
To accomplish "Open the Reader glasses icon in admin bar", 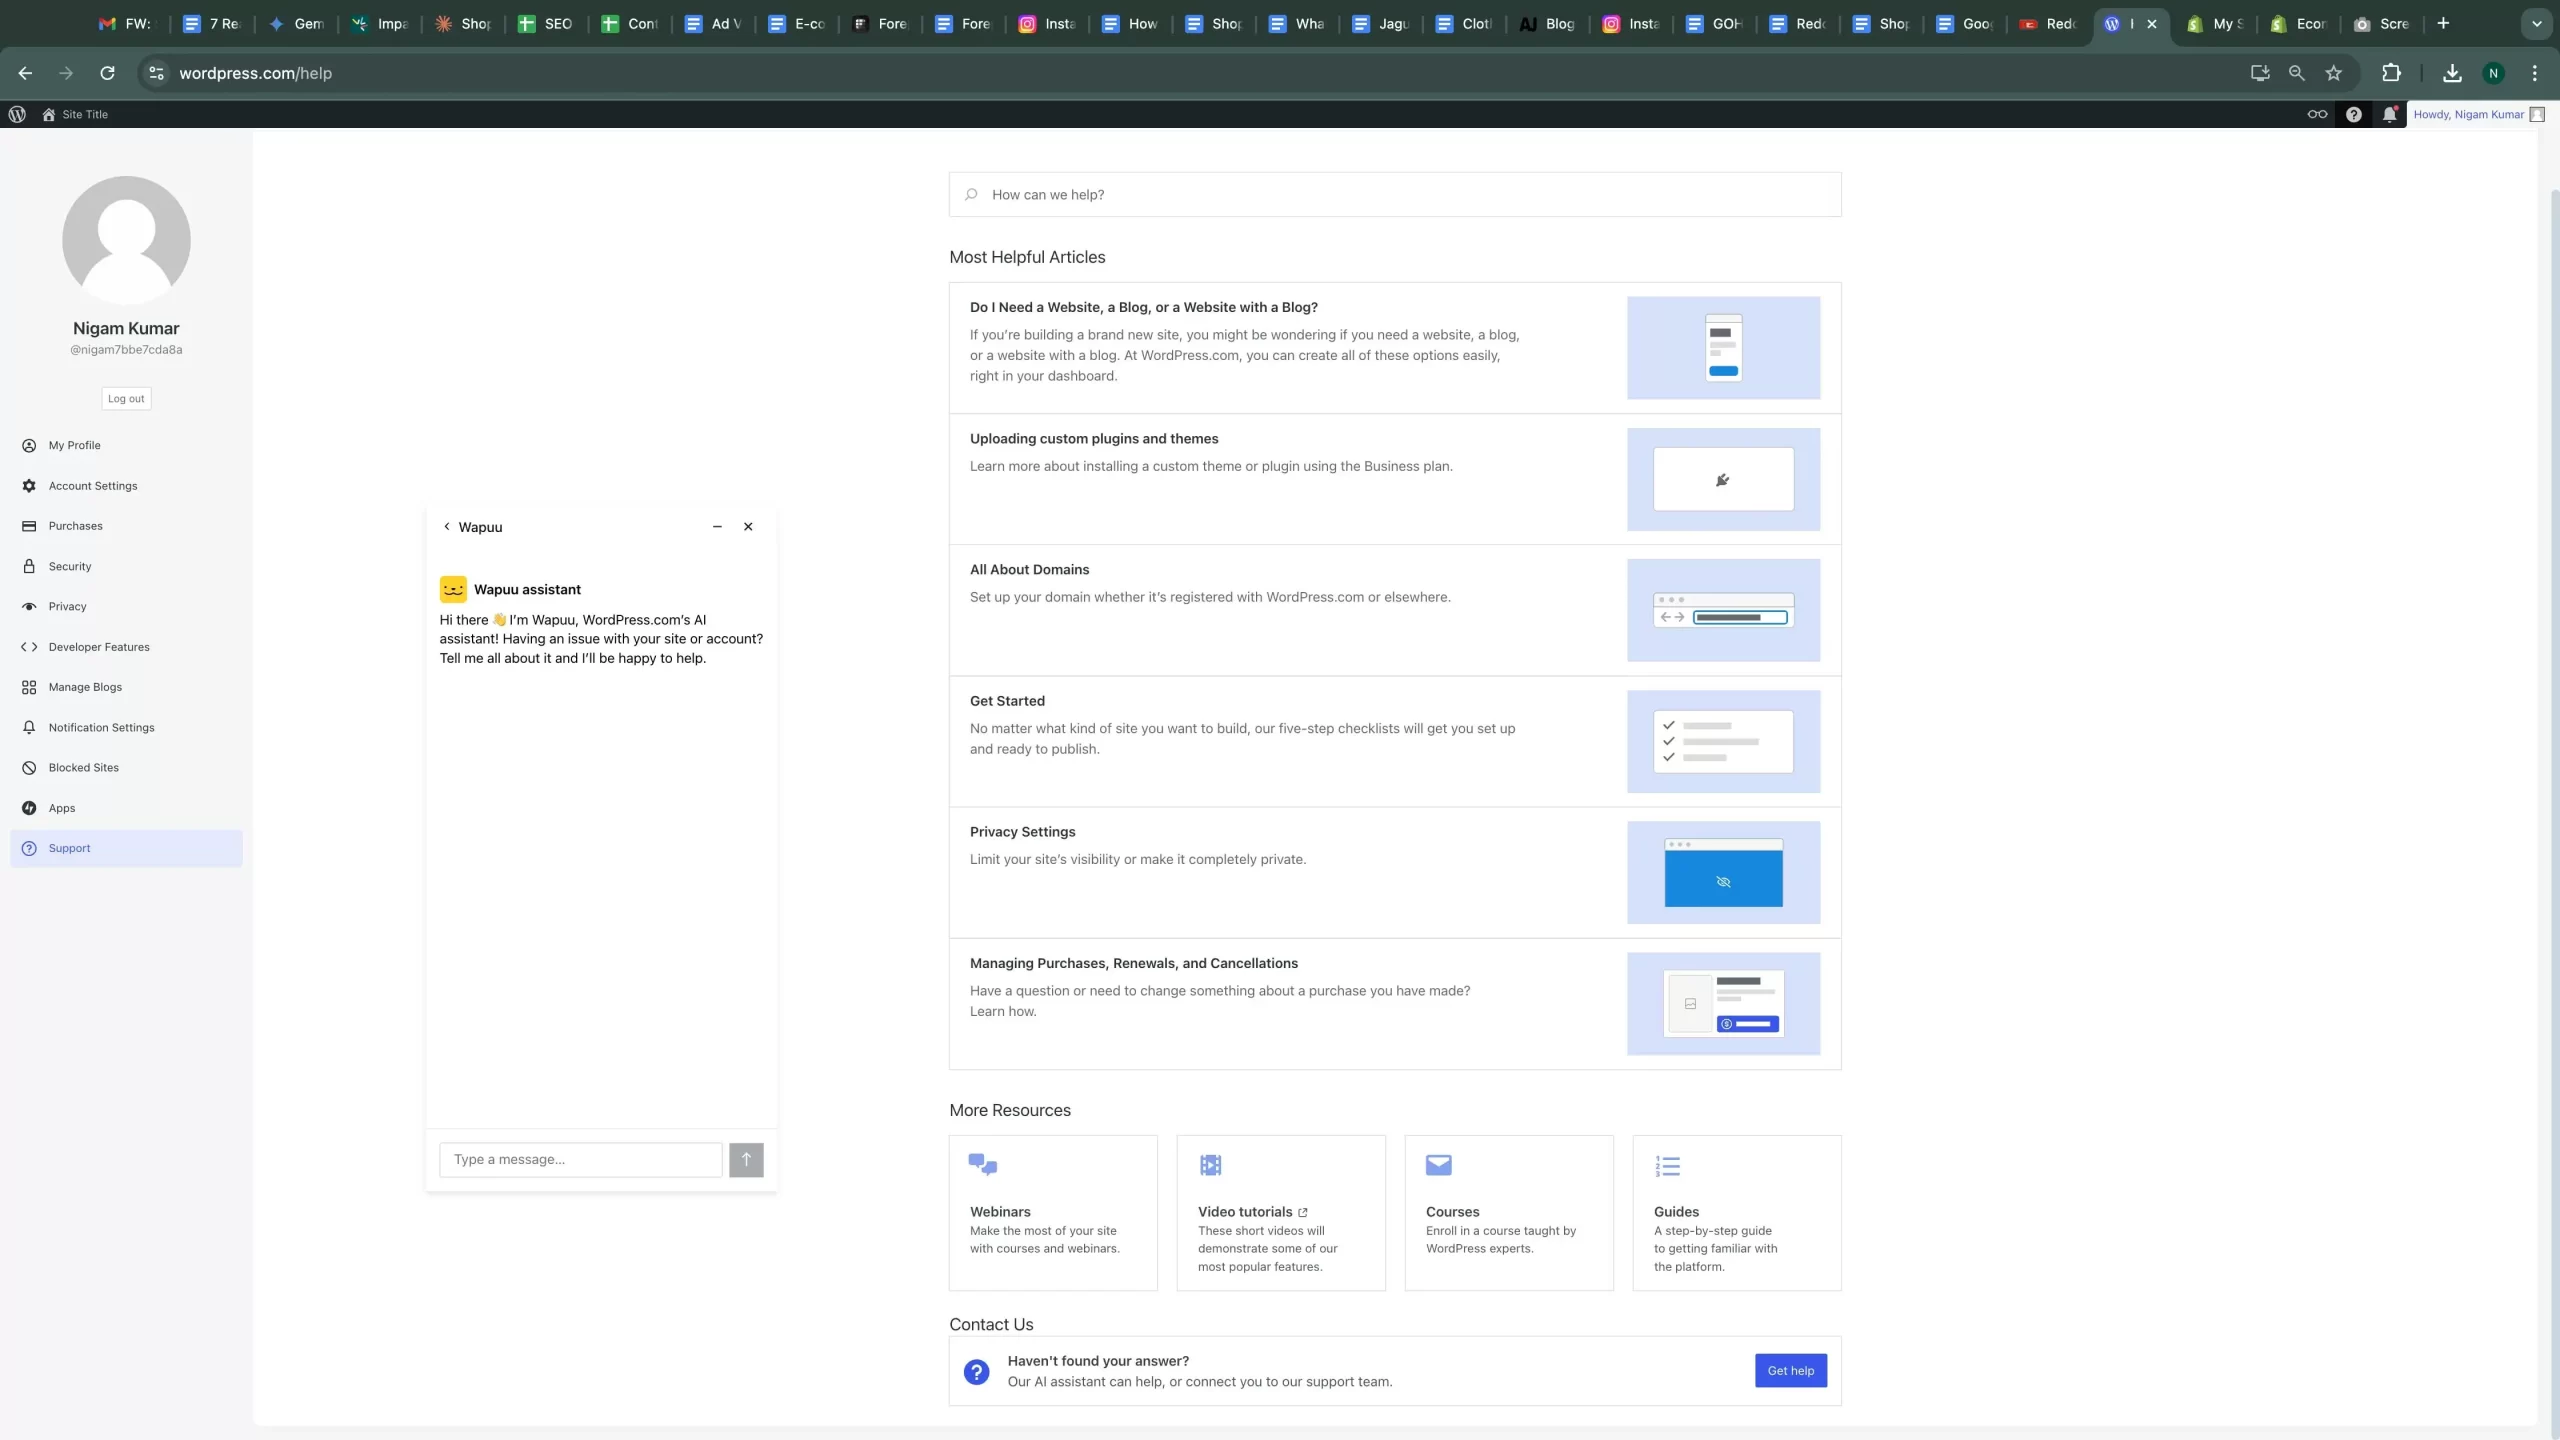I will 2317,114.
